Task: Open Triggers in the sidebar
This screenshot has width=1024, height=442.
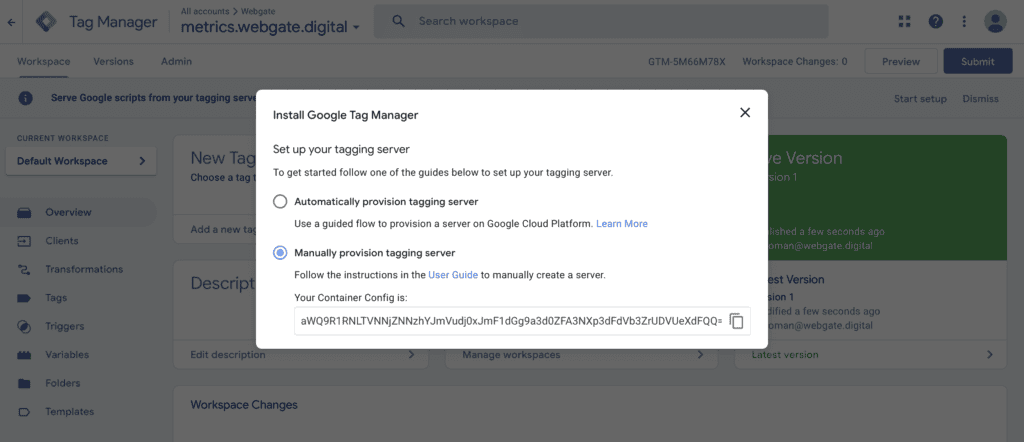Action: [66, 326]
